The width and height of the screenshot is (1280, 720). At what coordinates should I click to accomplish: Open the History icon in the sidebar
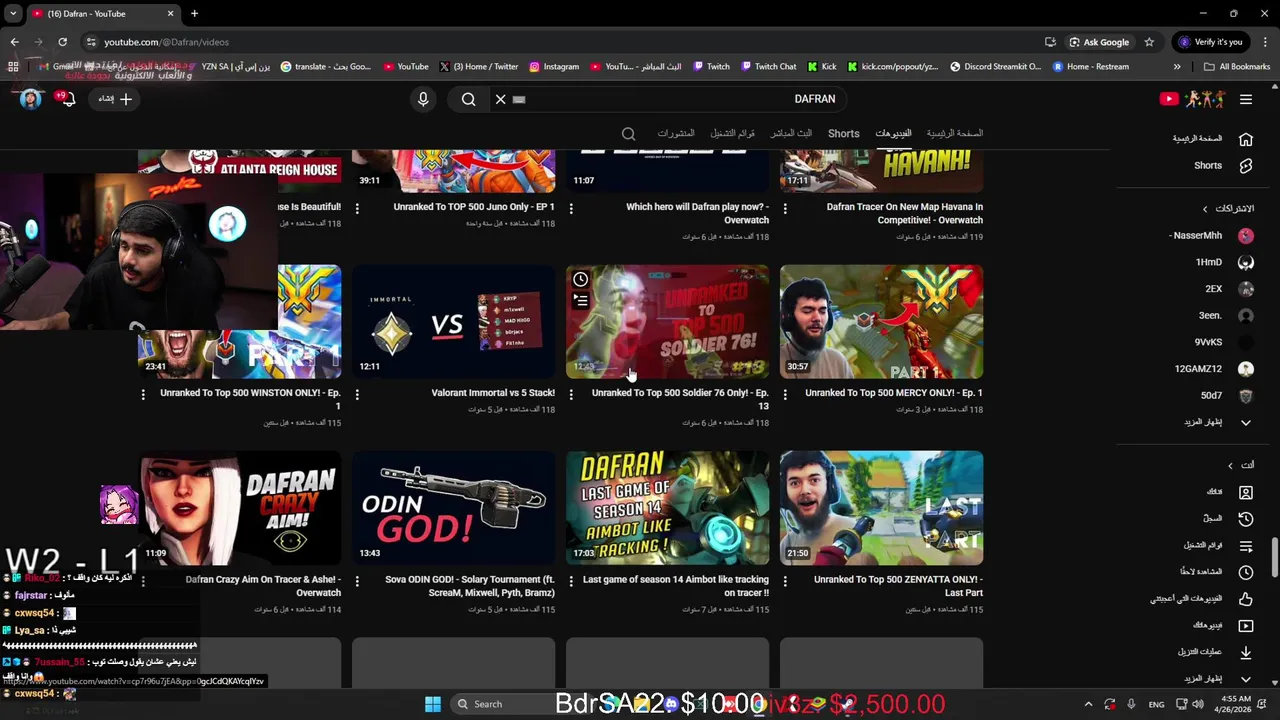[1246, 519]
